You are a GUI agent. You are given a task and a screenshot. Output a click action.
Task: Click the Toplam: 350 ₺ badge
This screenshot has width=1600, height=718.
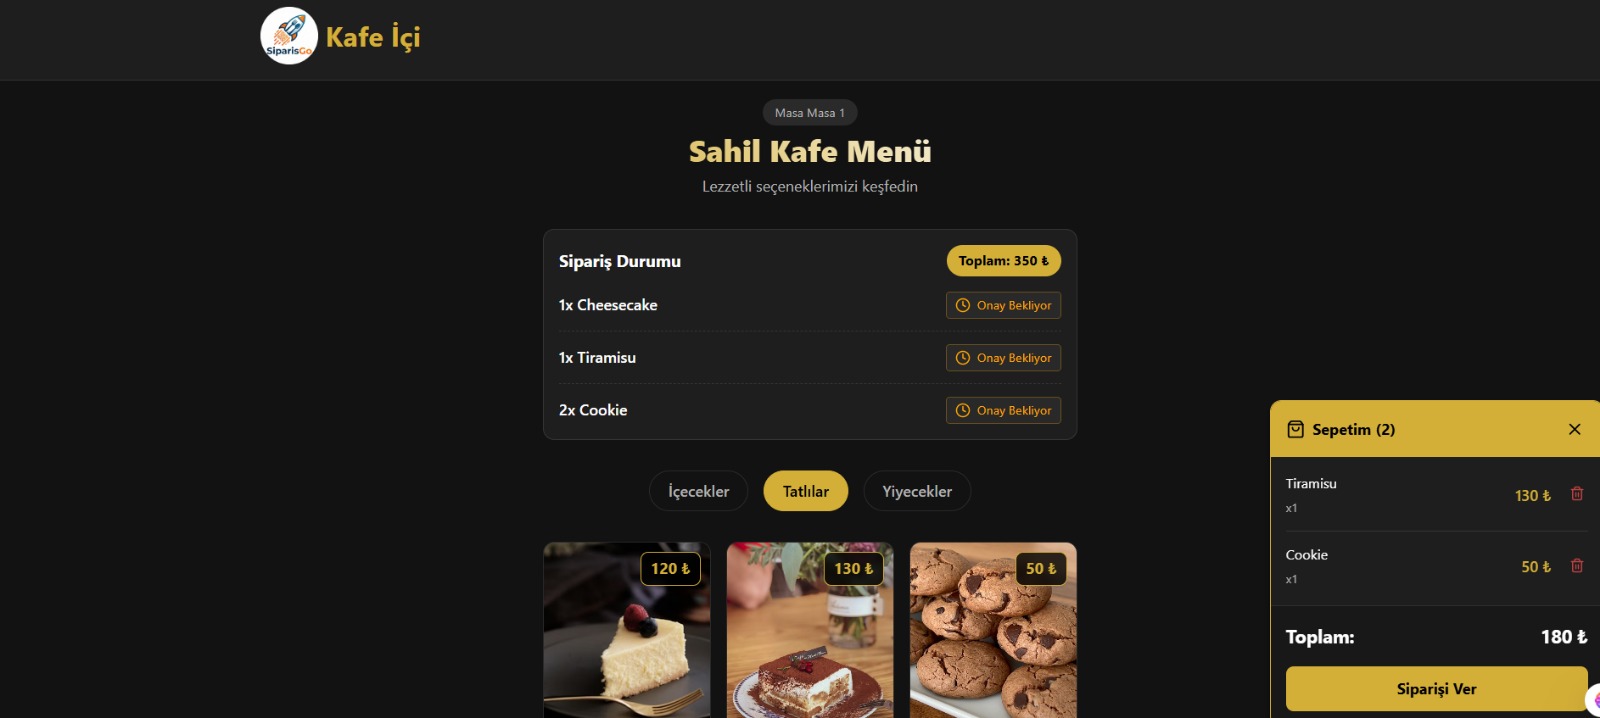[x=1004, y=261]
